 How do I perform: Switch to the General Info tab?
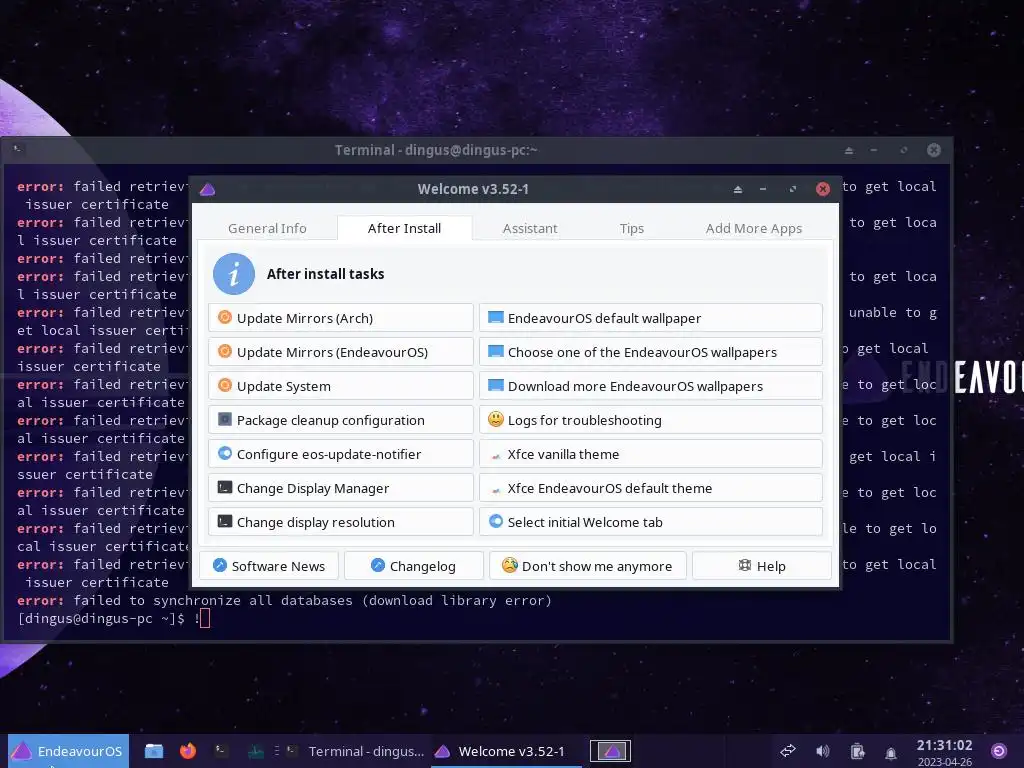(x=267, y=229)
